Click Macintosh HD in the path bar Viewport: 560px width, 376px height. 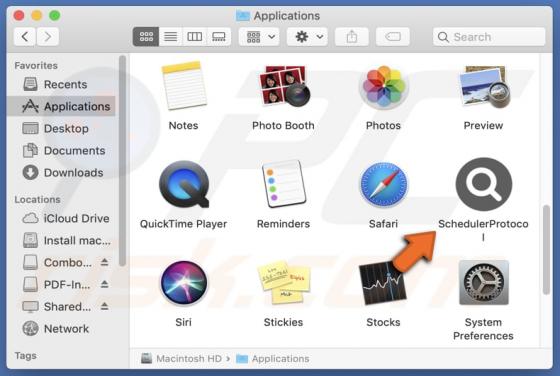[x=181, y=358]
